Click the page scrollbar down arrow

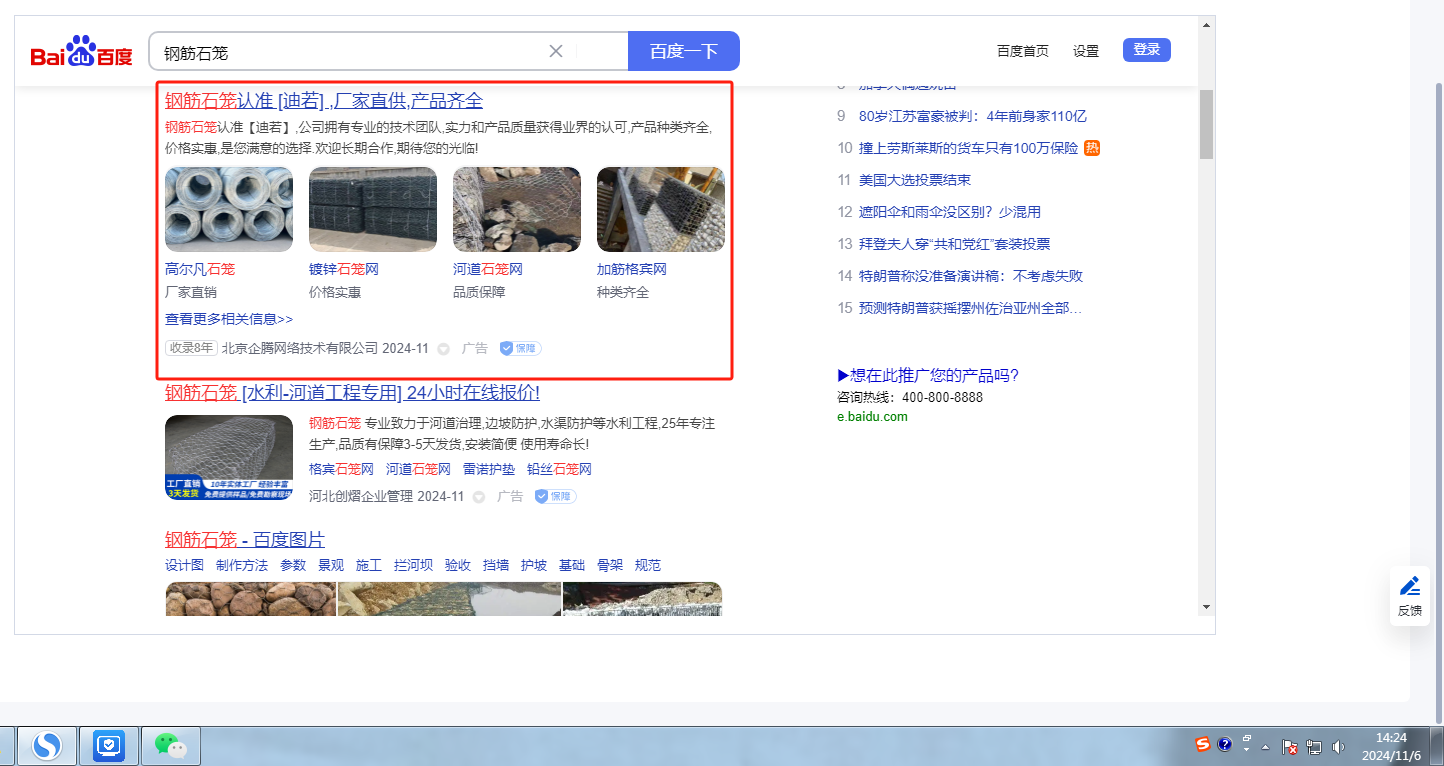pyautogui.click(x=1206, y=607)
